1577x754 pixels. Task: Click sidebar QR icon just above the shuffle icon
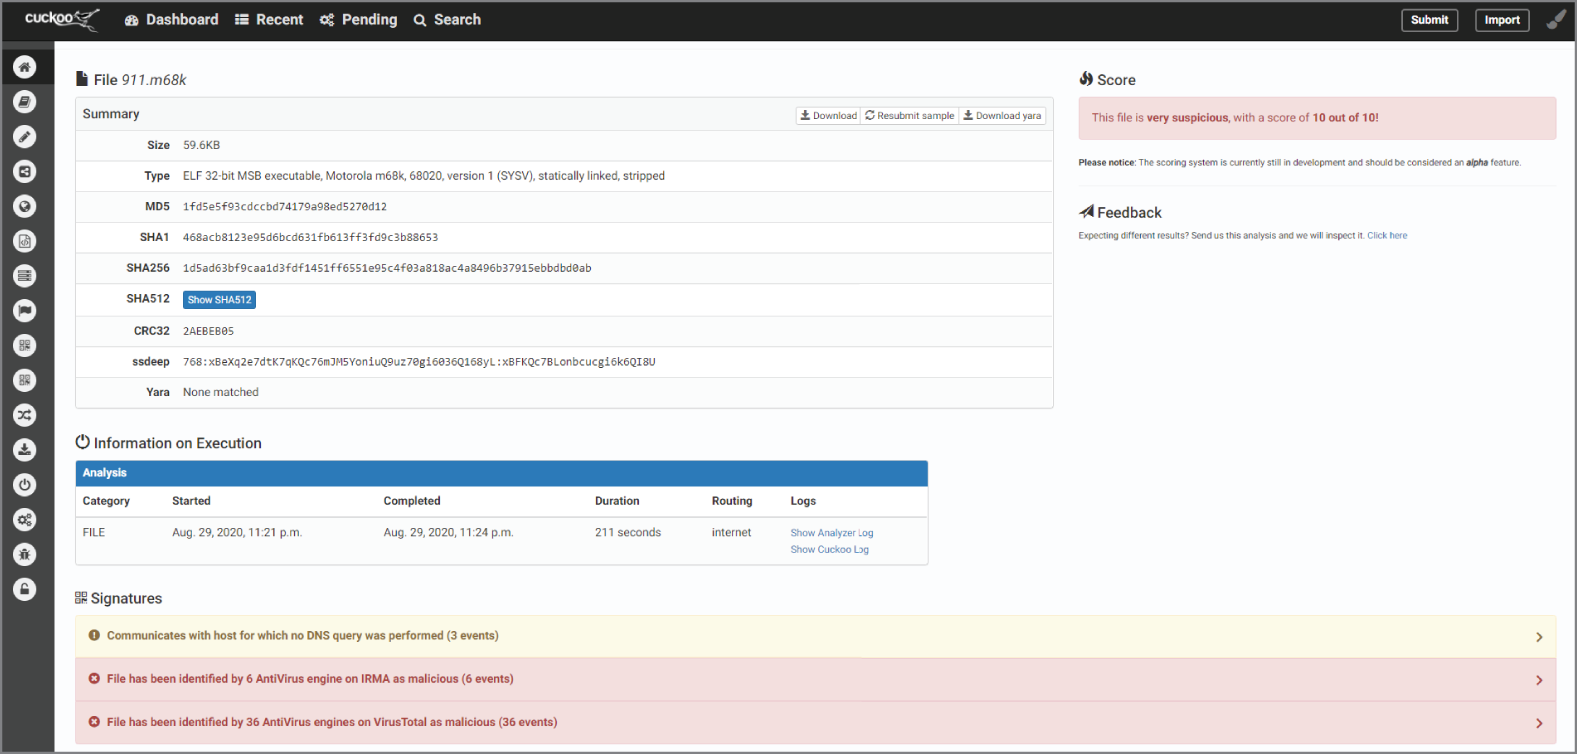point(25,380)
